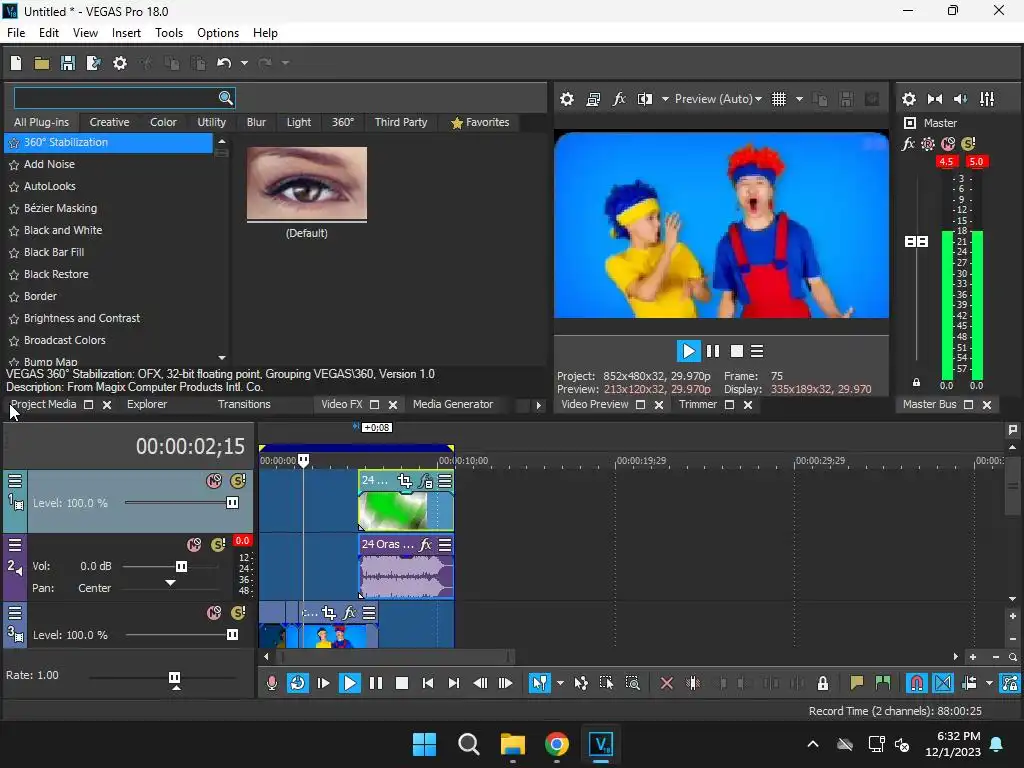1024x768 pixels.
Task: Go to start of project
Action: 428,683
